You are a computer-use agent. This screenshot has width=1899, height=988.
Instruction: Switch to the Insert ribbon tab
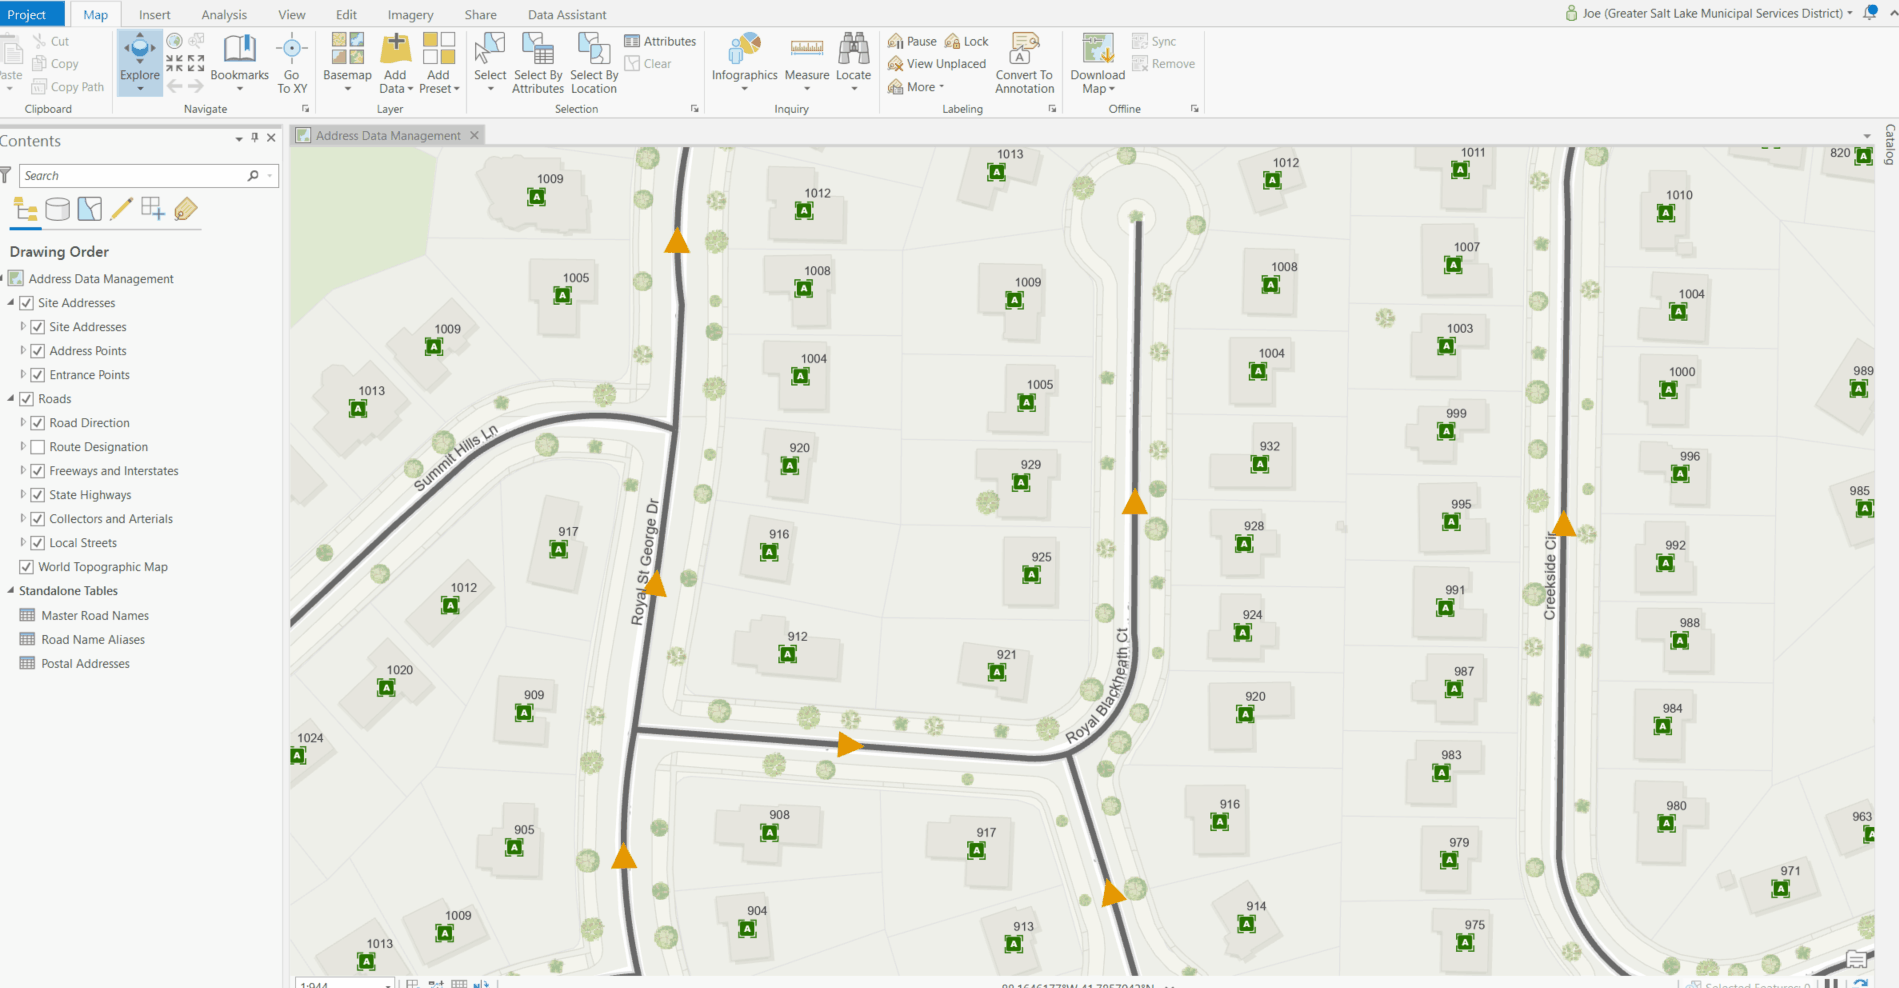click(154, 14)
